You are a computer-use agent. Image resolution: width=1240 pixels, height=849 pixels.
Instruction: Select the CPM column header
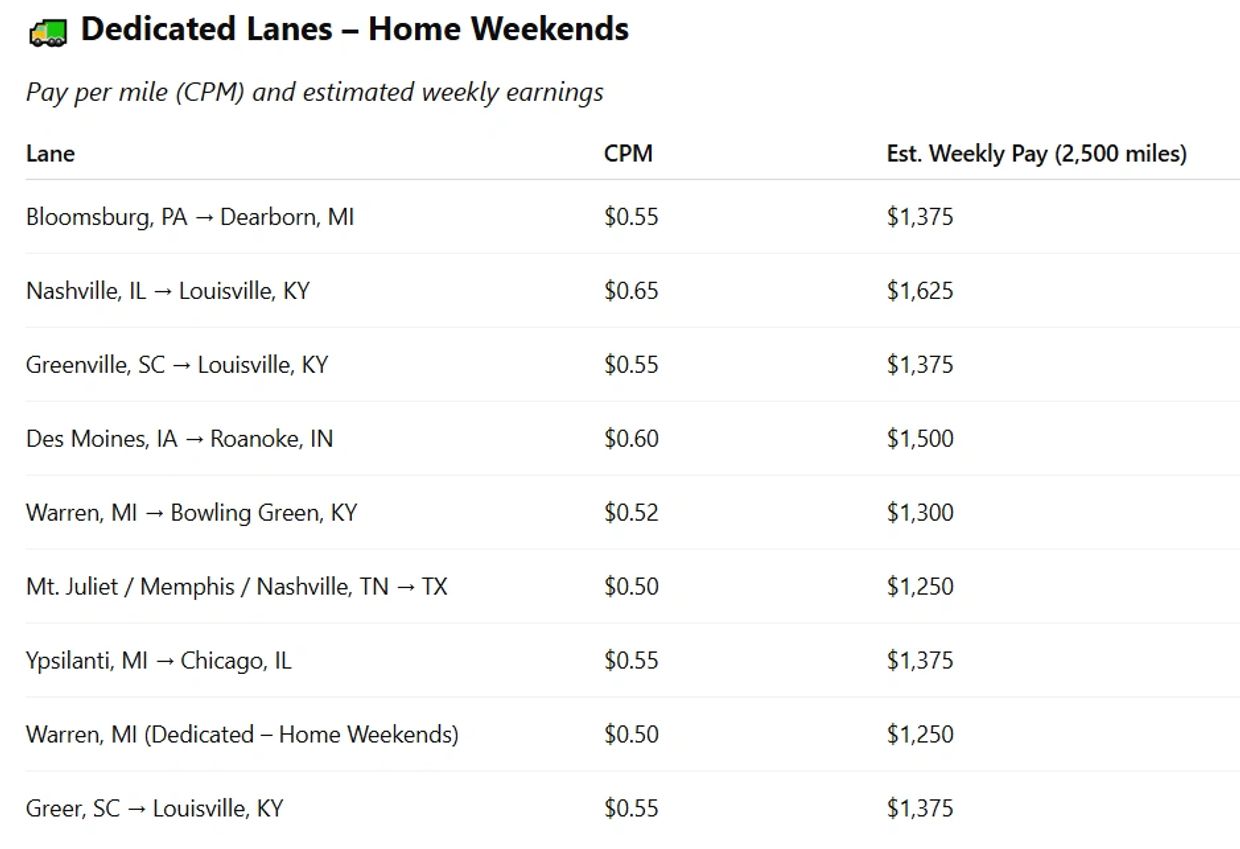(x=628, y=154)
